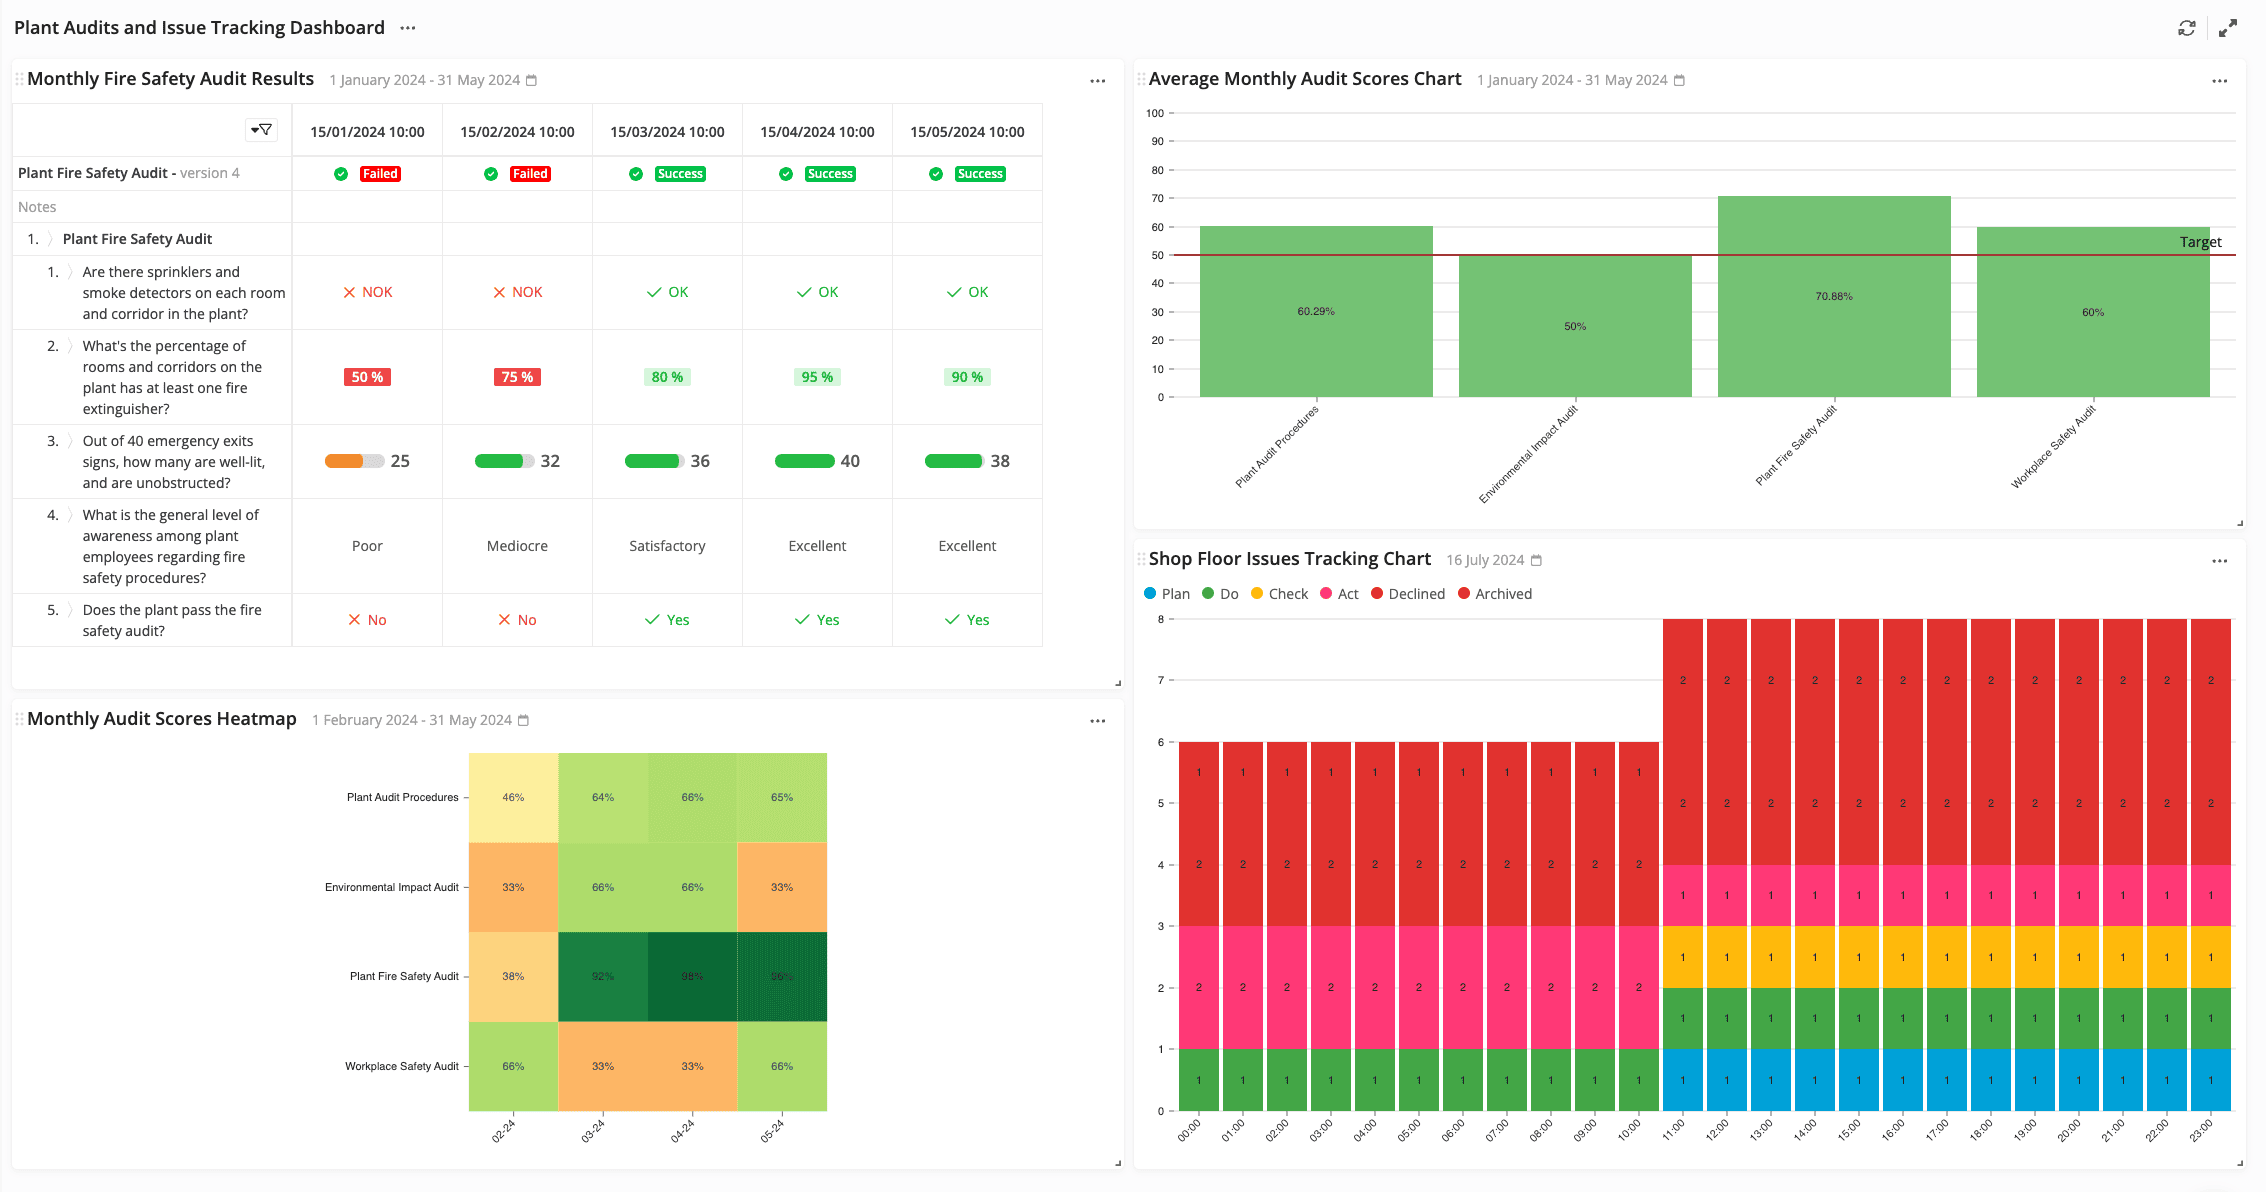2266x1192 pixels.
Task: Expand the fire safety pass question row
Action: (68, 610)
